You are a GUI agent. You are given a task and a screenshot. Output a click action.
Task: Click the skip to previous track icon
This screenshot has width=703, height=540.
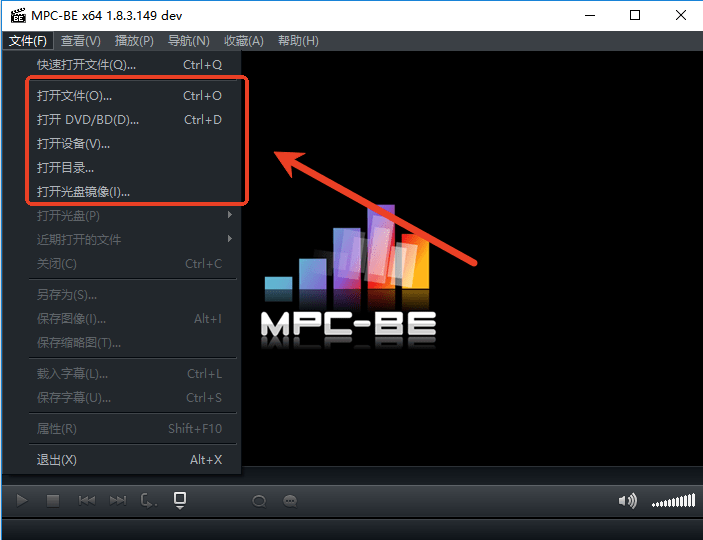click(x=87, y=500)
